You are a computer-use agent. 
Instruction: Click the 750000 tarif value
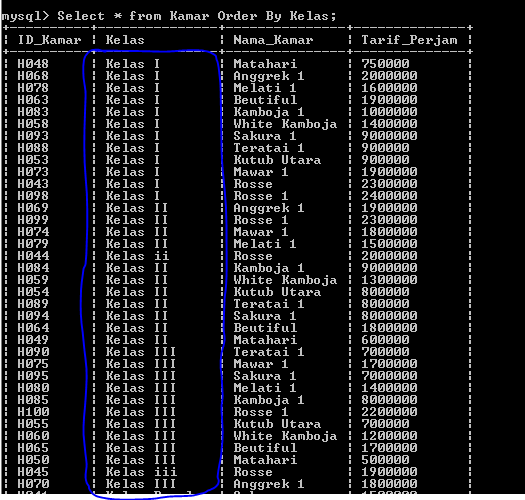(x=385, y=64)
